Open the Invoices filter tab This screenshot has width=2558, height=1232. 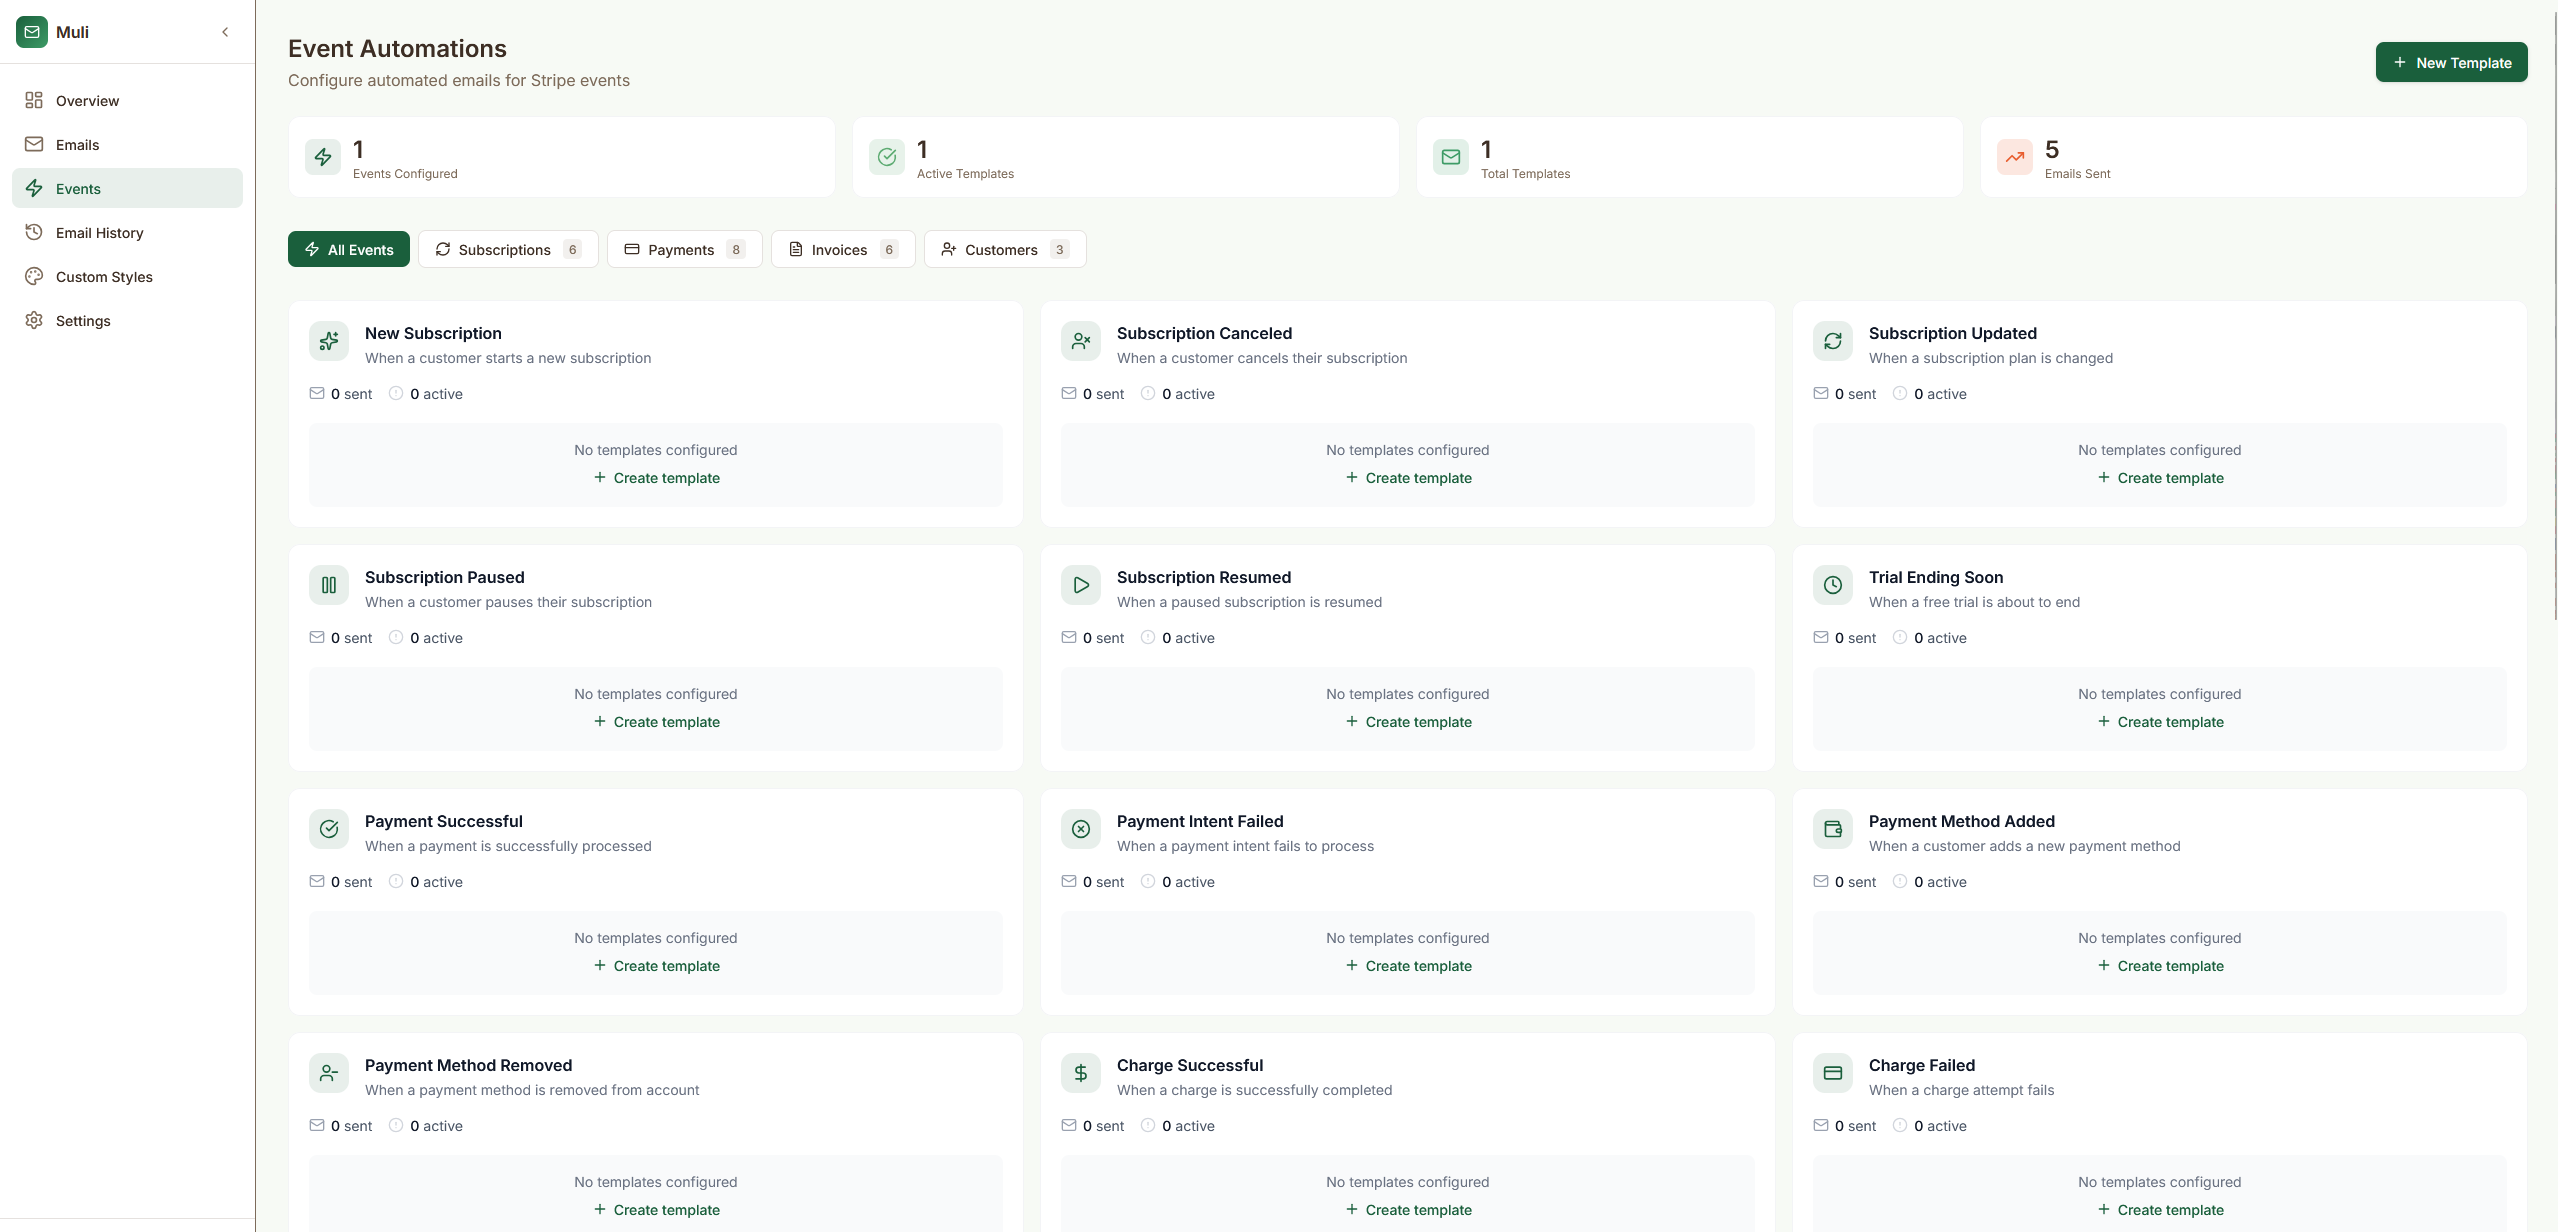[841, 249]
